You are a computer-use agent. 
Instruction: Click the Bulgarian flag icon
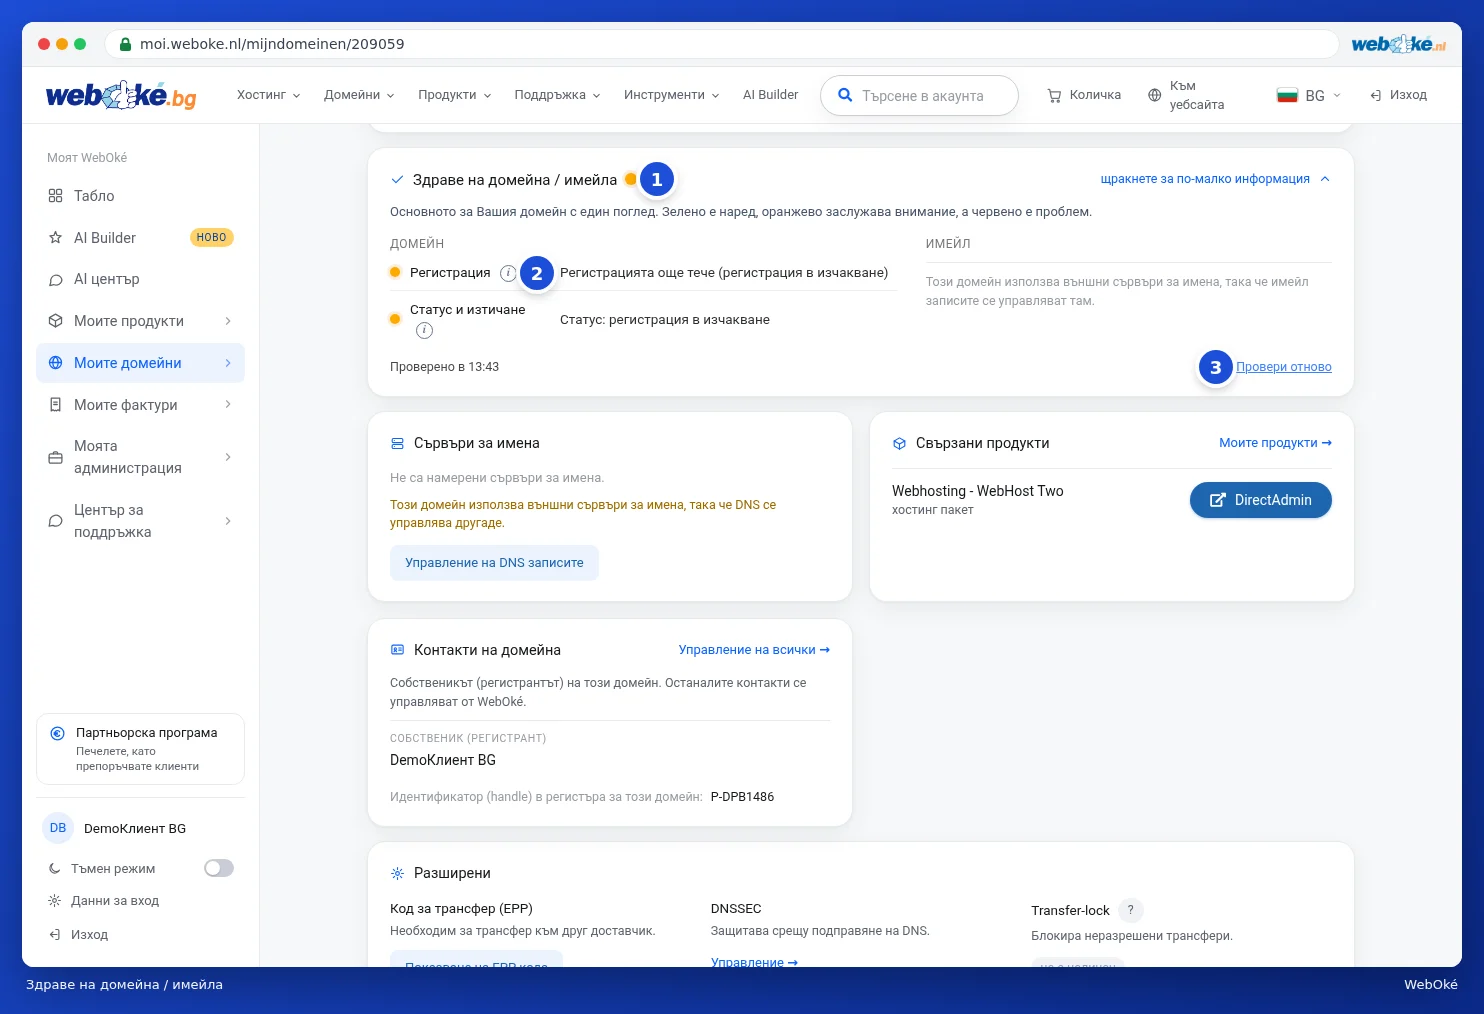pos(1287,96)
